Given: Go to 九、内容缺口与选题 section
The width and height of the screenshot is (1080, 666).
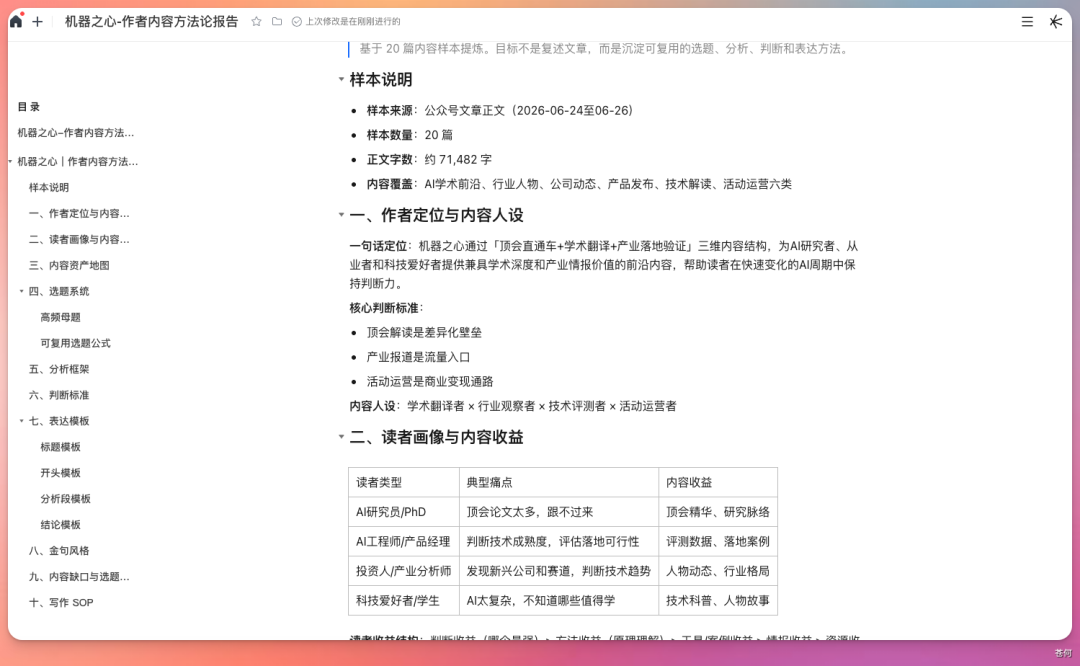Looking at the screenshot, I should [79, 576].
